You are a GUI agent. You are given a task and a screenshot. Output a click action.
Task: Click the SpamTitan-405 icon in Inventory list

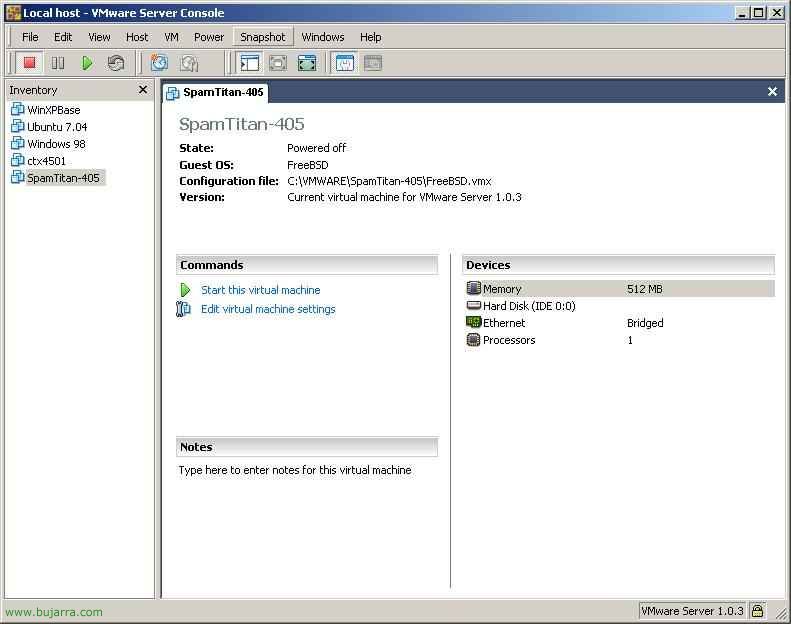click(18, 177)
